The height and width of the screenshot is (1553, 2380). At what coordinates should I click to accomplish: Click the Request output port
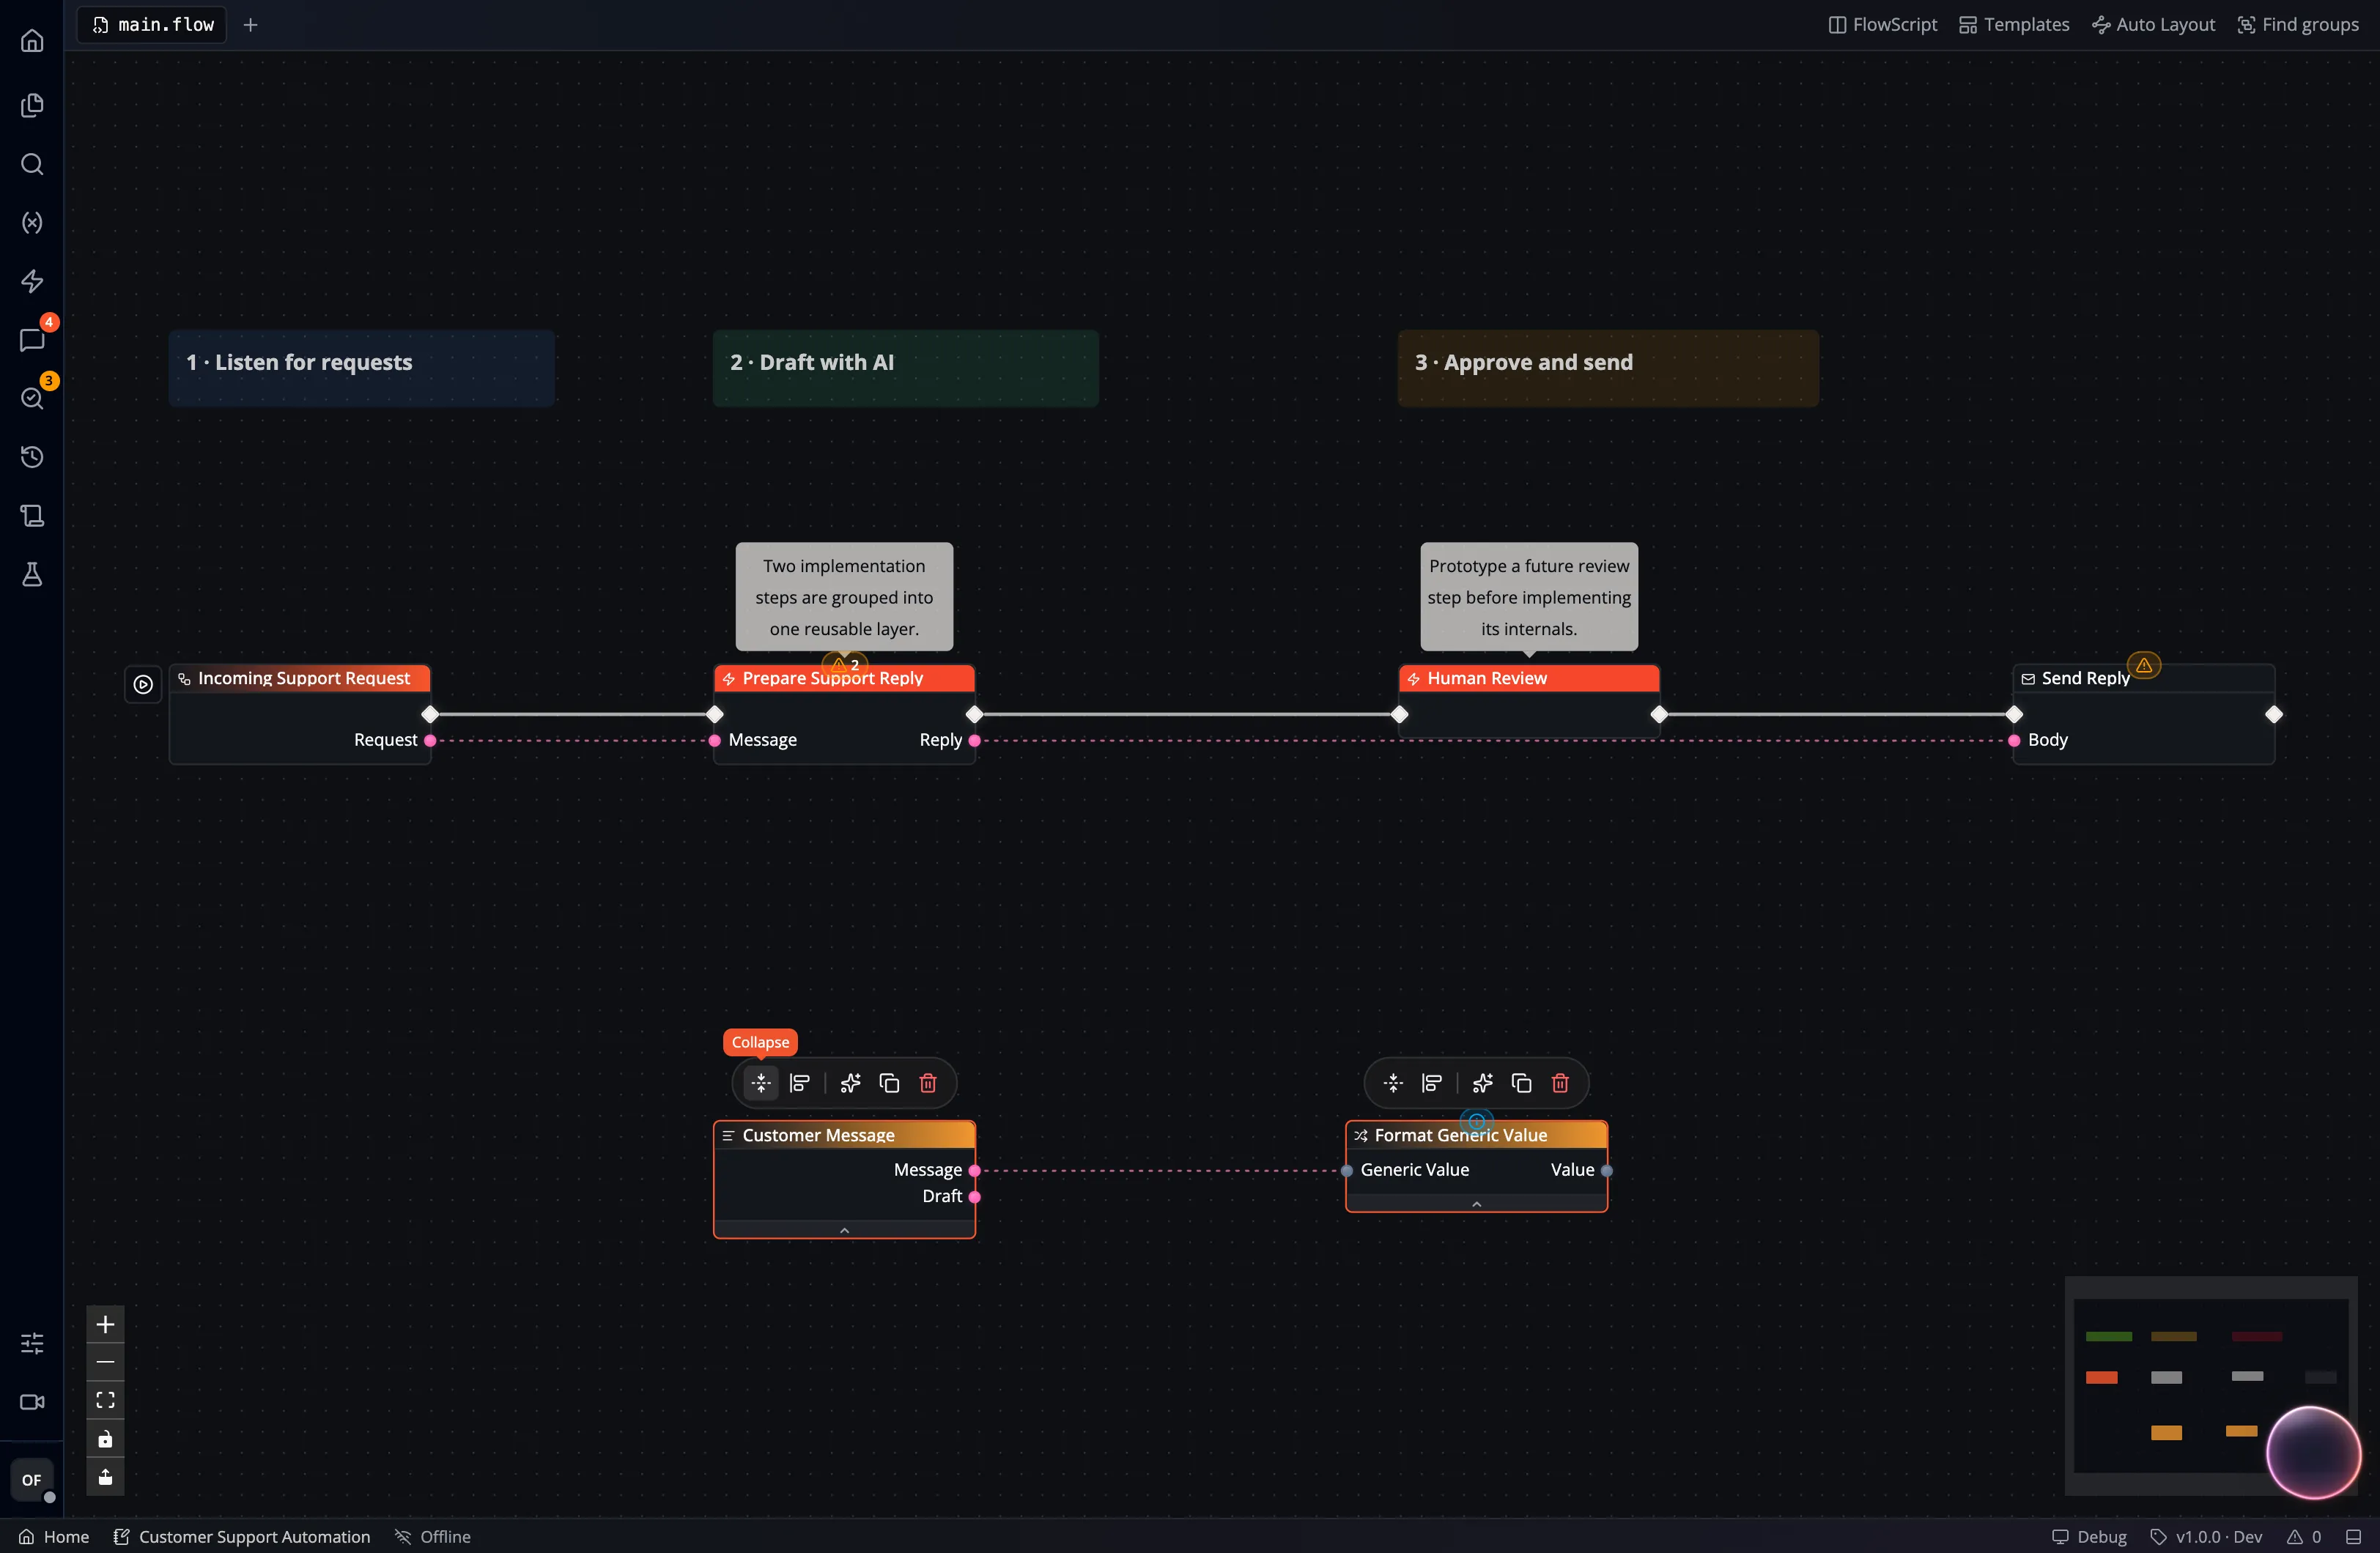point(430,741)
